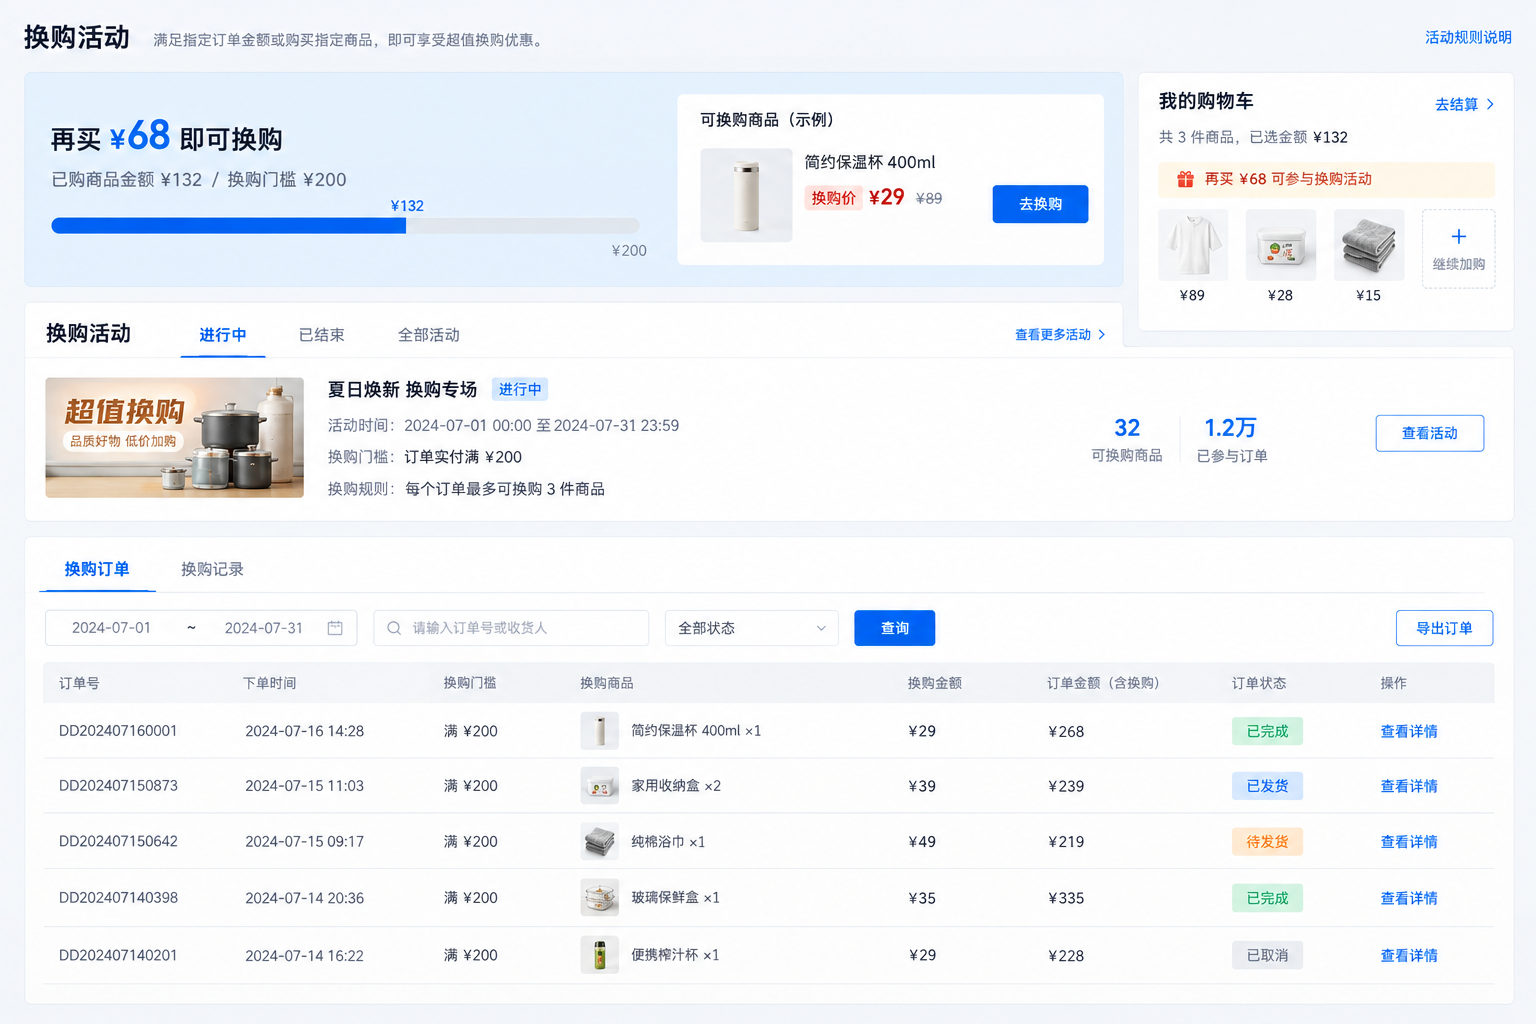Screen dimensions: 1536x1024
Task: Open thumbnail of 便携榨汁杯 in order row
Action: coord(600,955)
